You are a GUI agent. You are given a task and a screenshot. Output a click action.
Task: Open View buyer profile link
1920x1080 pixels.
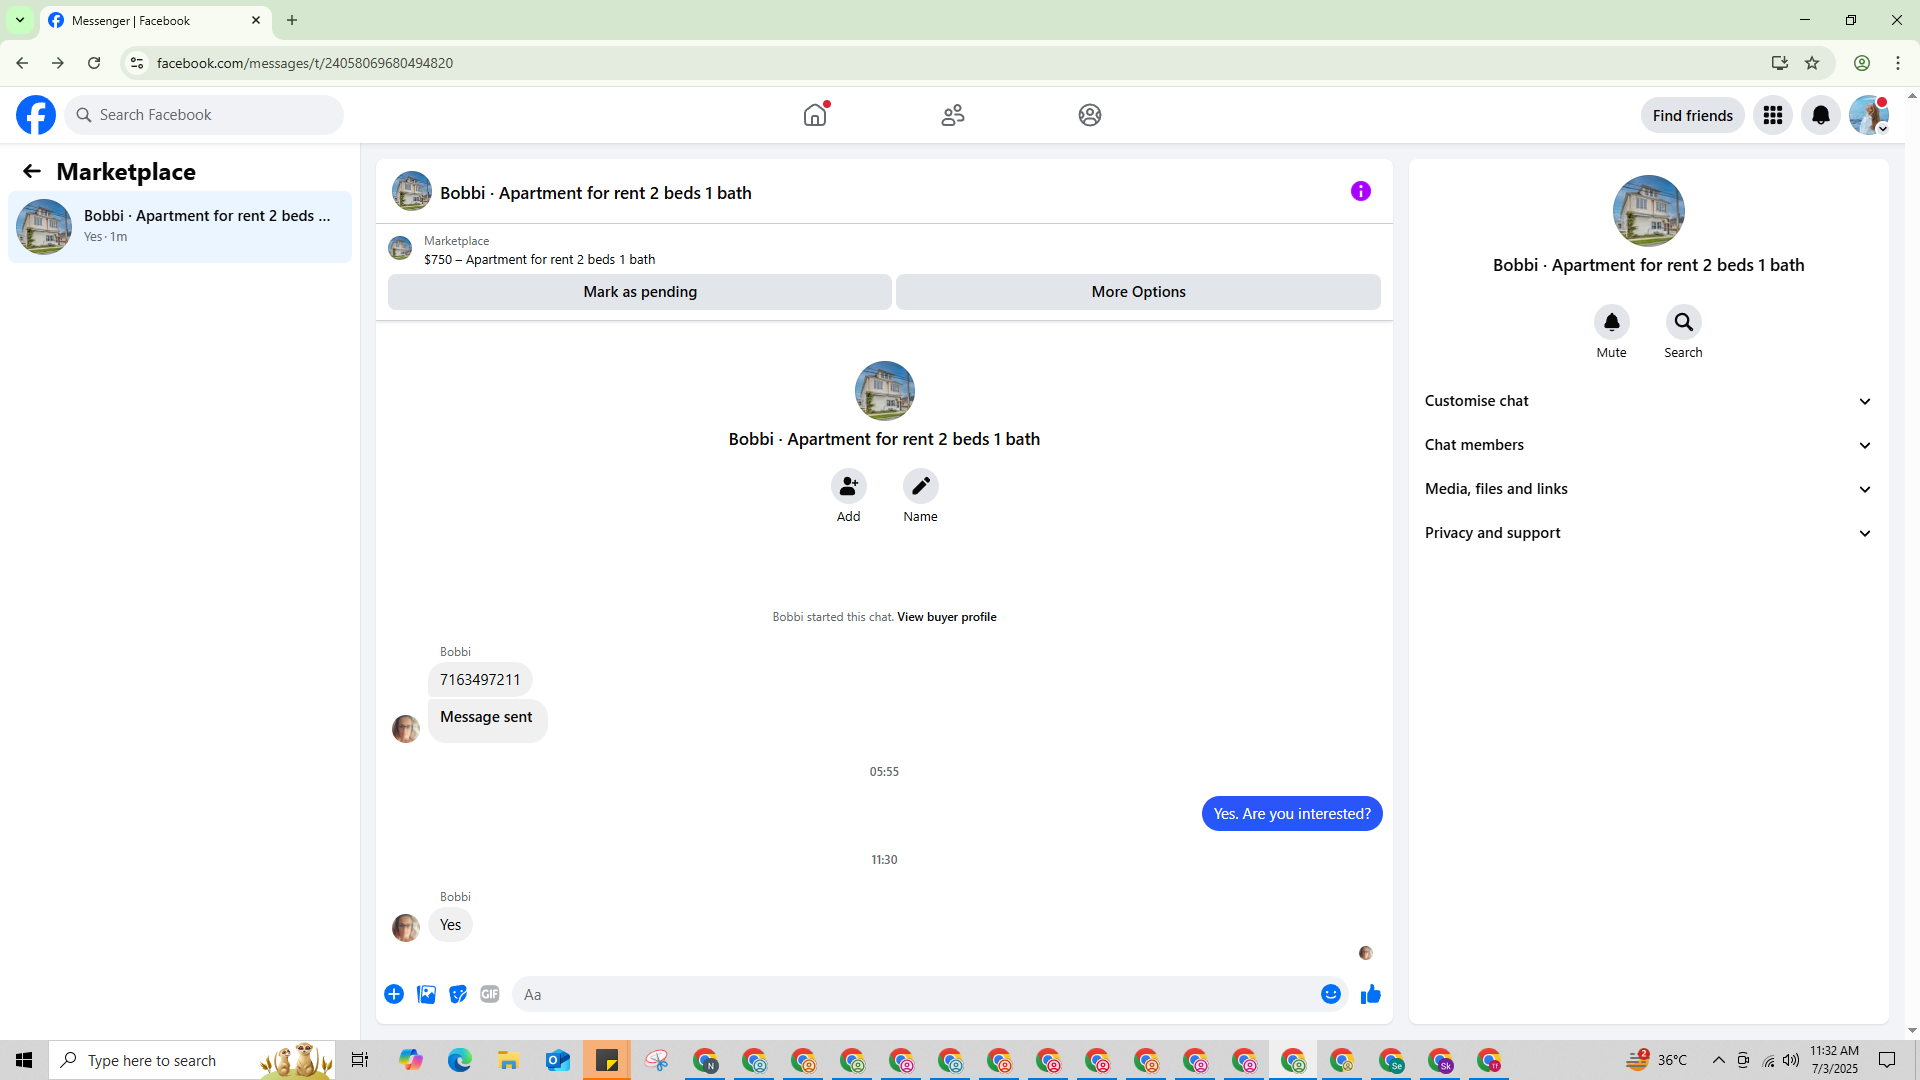click(946, 617)
